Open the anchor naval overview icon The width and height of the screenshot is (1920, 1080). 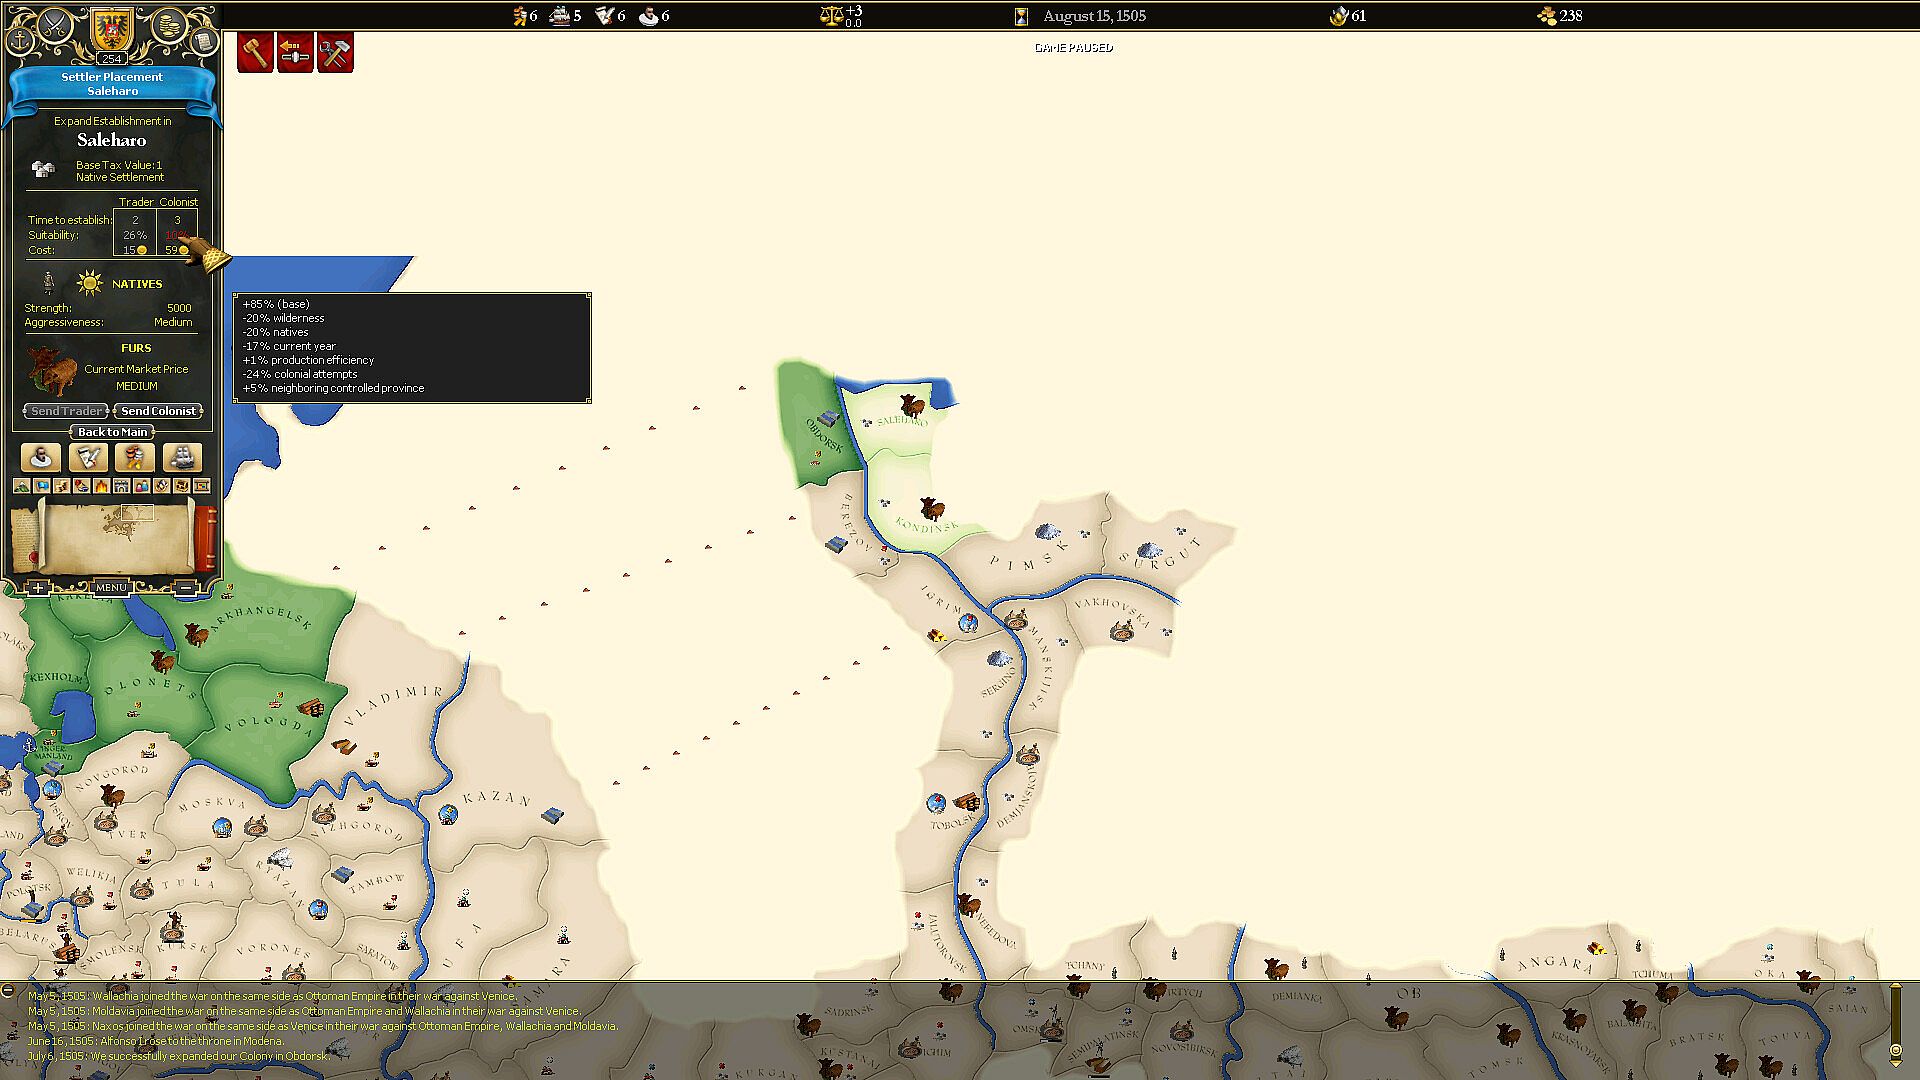point(20,40)
